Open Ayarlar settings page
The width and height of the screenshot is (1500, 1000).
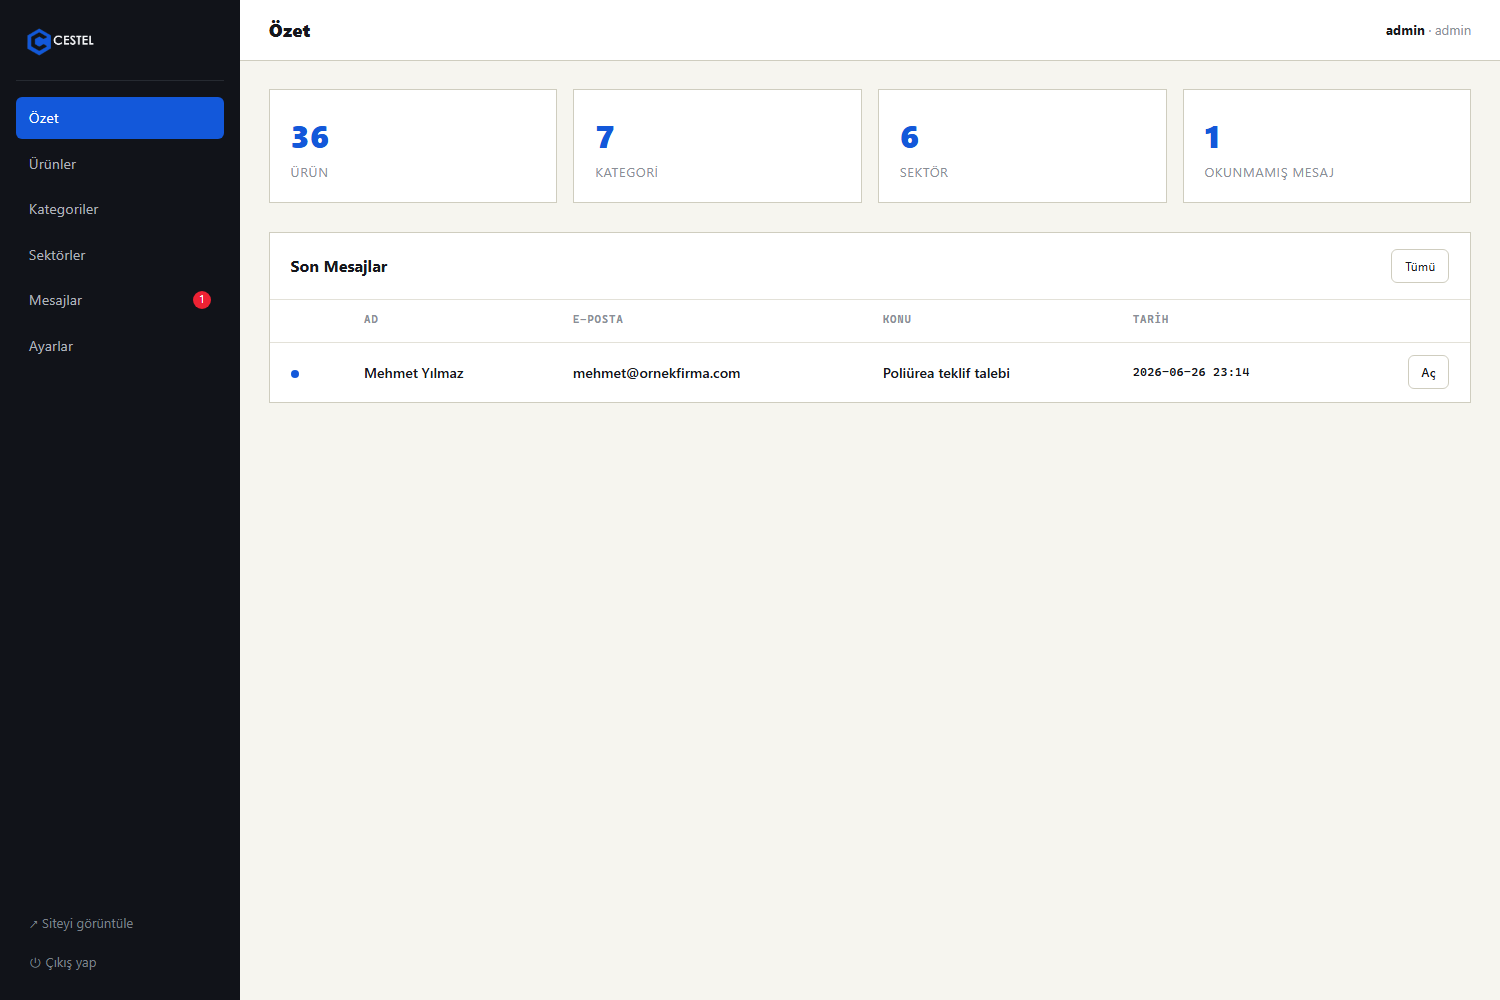coord(120,346)
